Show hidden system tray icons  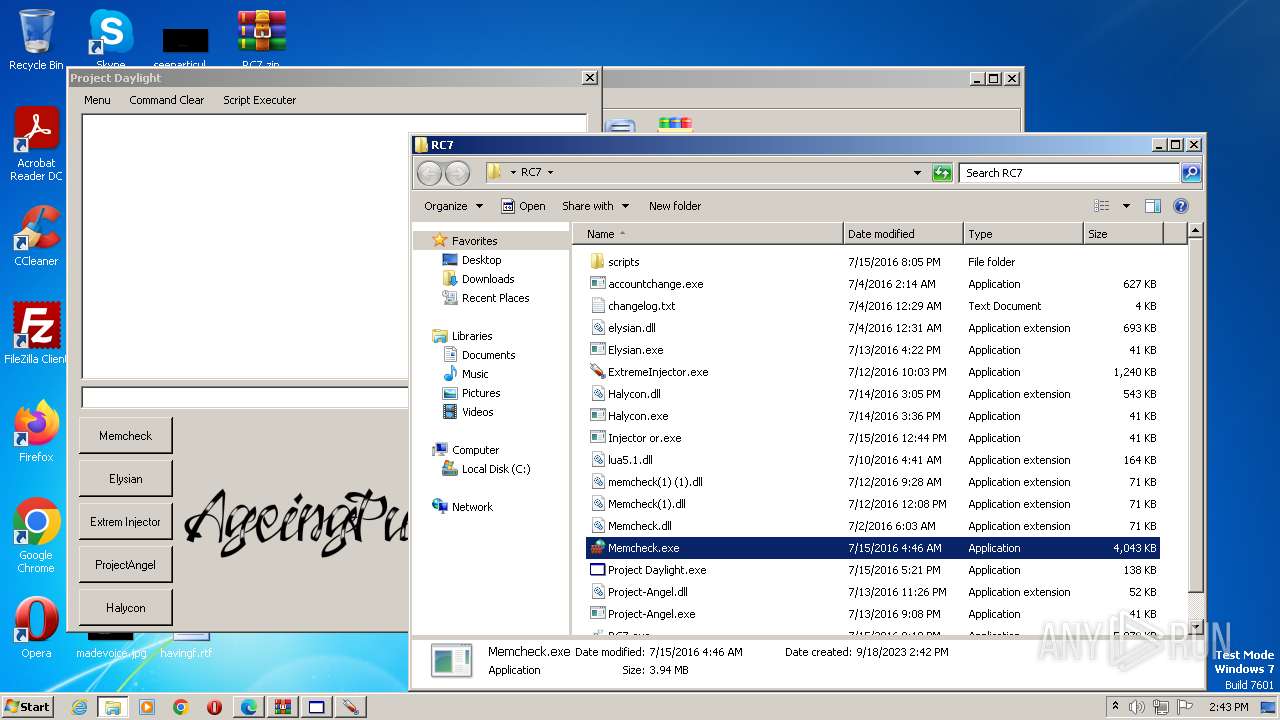click(x=1116, y=706)
